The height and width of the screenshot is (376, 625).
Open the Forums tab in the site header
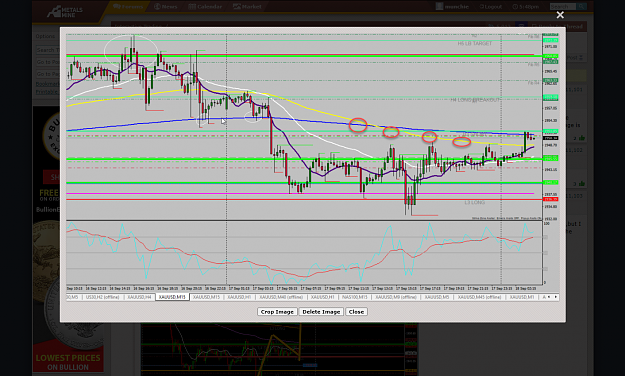tap(128, 6)
